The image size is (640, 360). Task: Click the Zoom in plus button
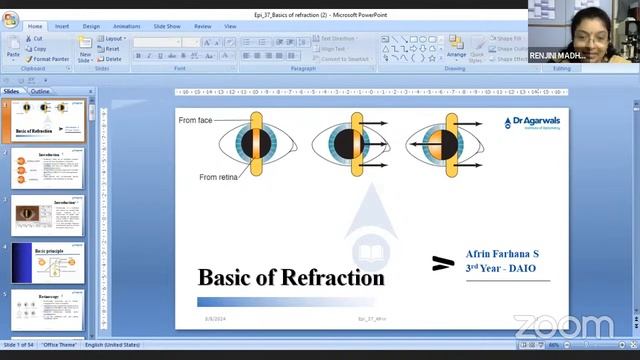point(622,345)
